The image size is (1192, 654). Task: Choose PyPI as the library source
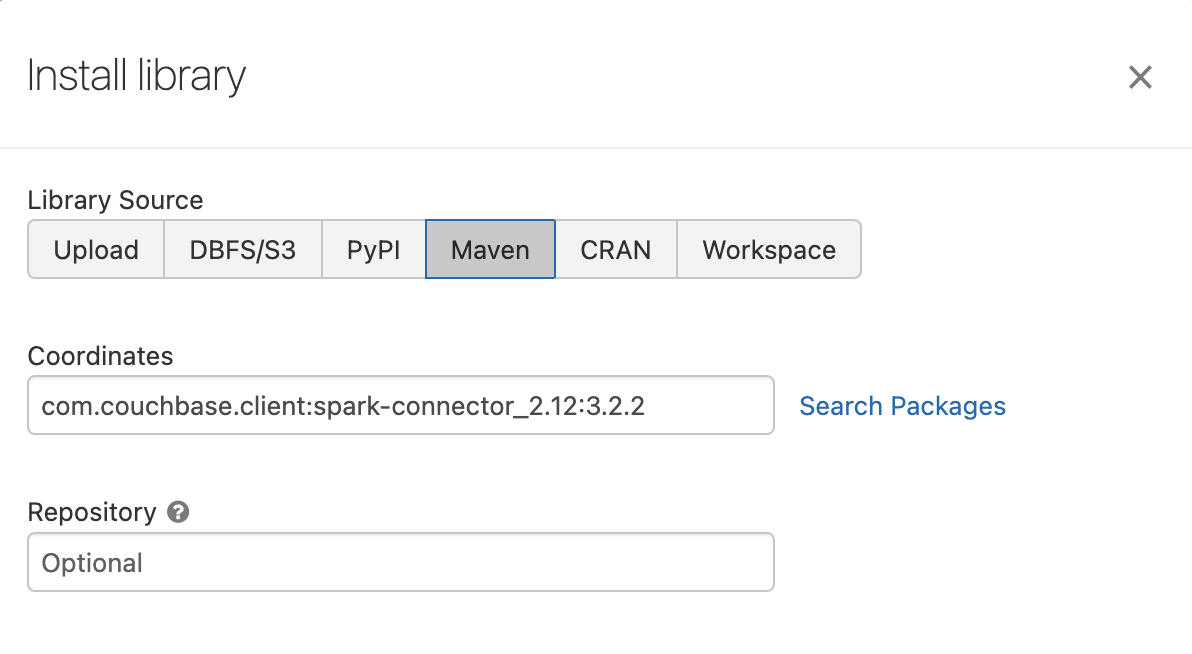(x=372, y=249)
